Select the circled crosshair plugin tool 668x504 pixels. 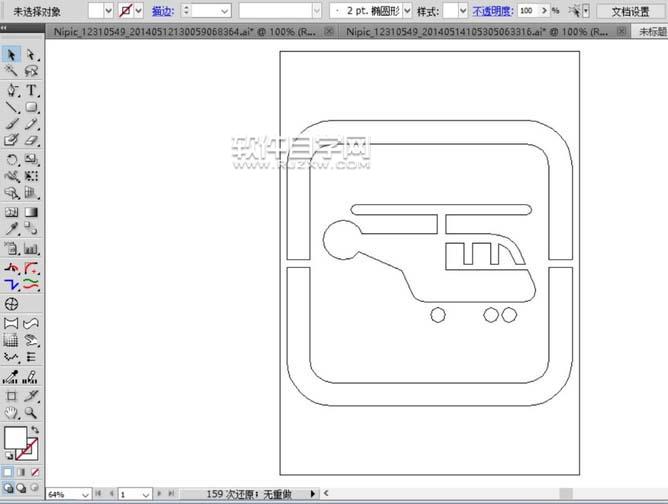point(12,304)
